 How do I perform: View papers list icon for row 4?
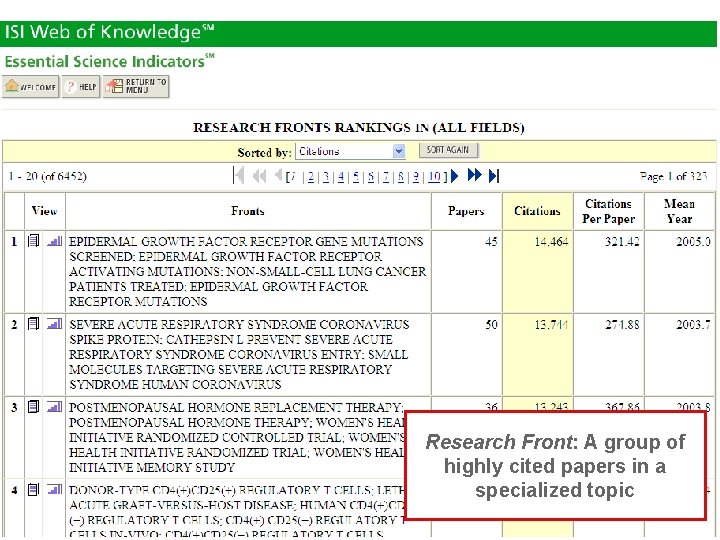coord(34,490)
